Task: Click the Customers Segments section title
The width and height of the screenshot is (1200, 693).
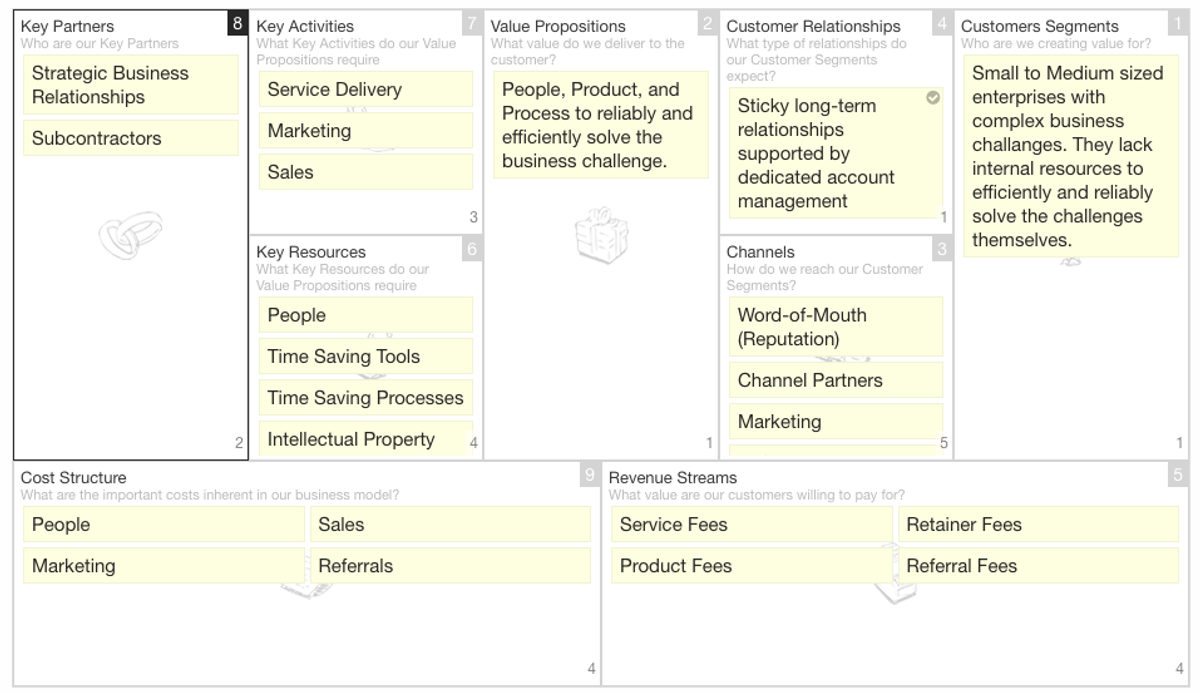Action: [x=1040, y=26]
